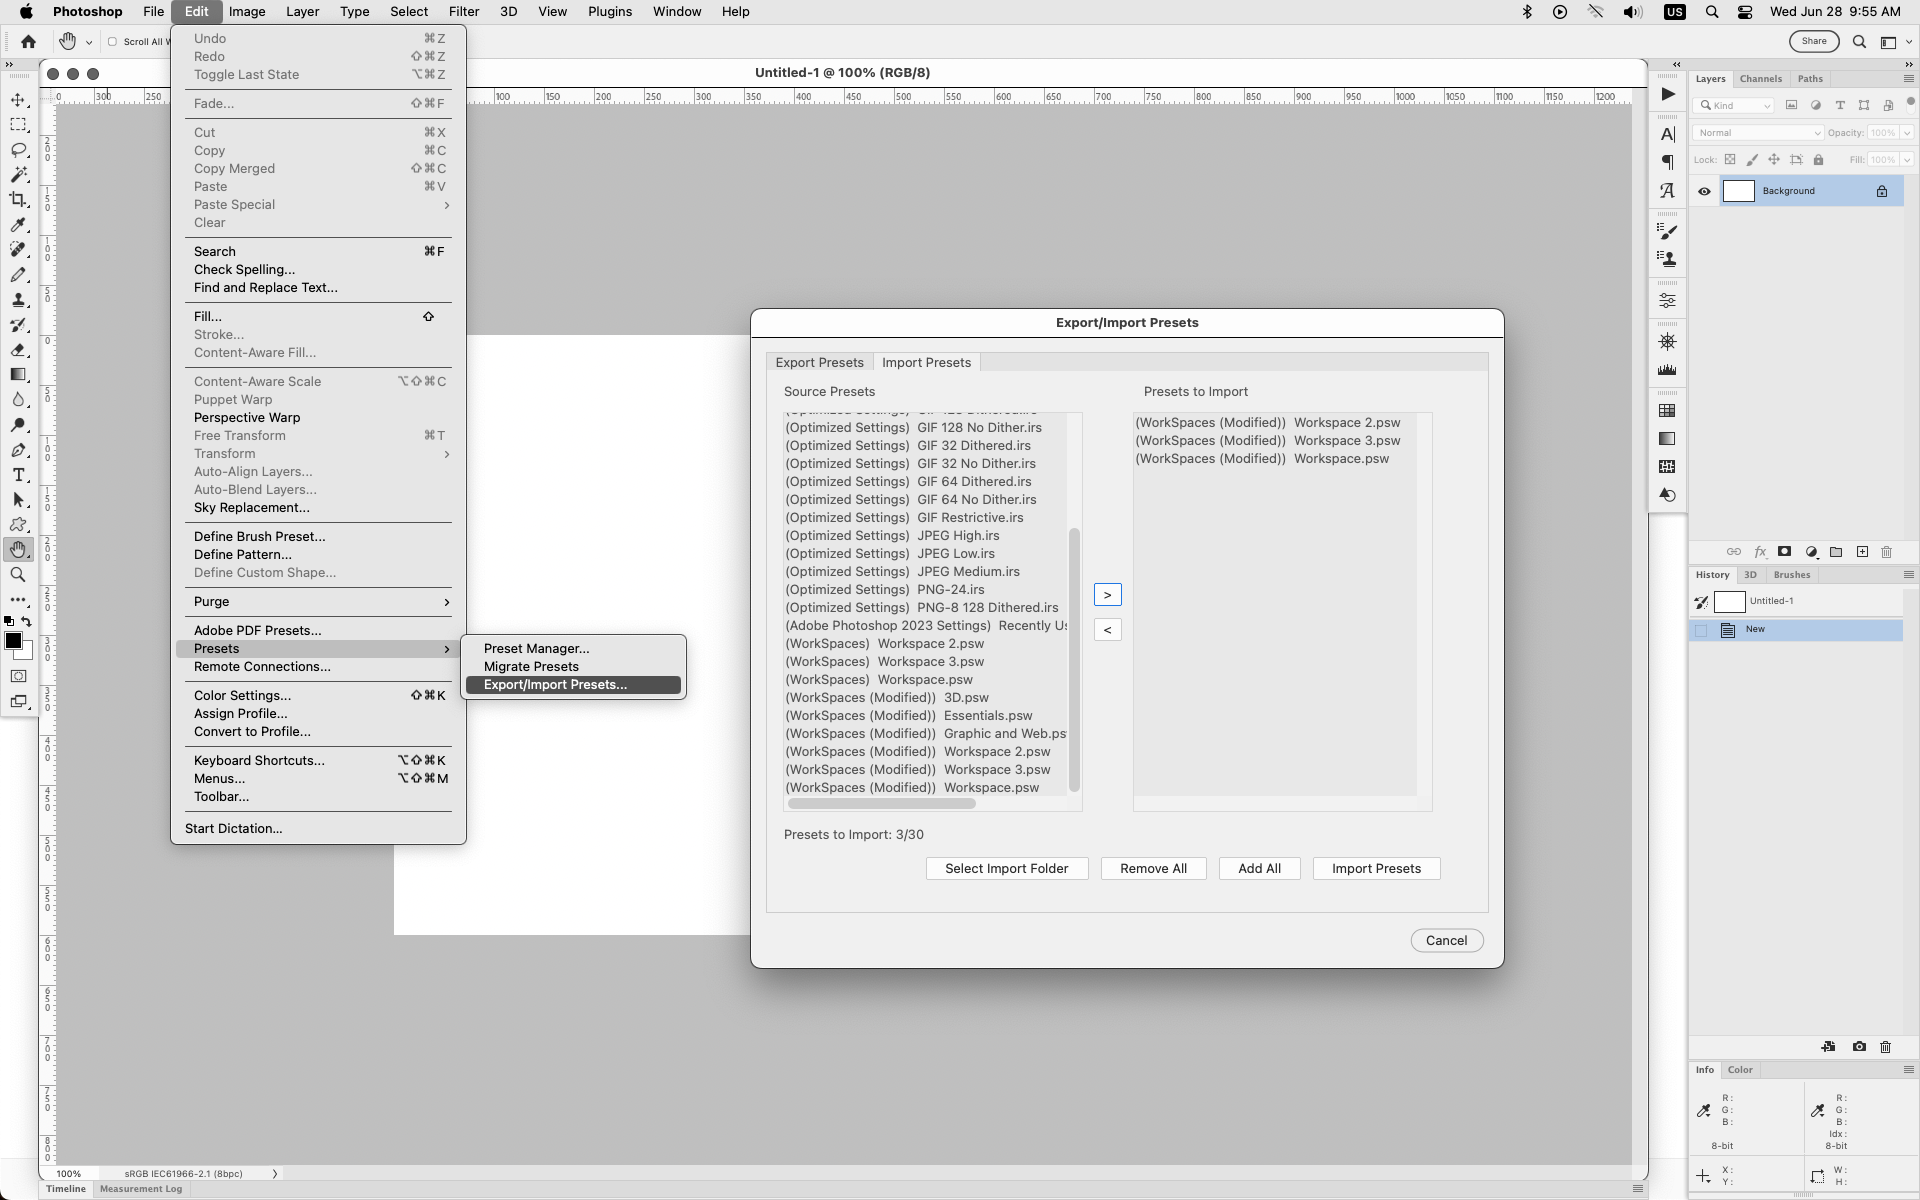The image size is (1920, 1200).
Task: Enable lock transparent pixels for the layer
Action: (1731, 159)
